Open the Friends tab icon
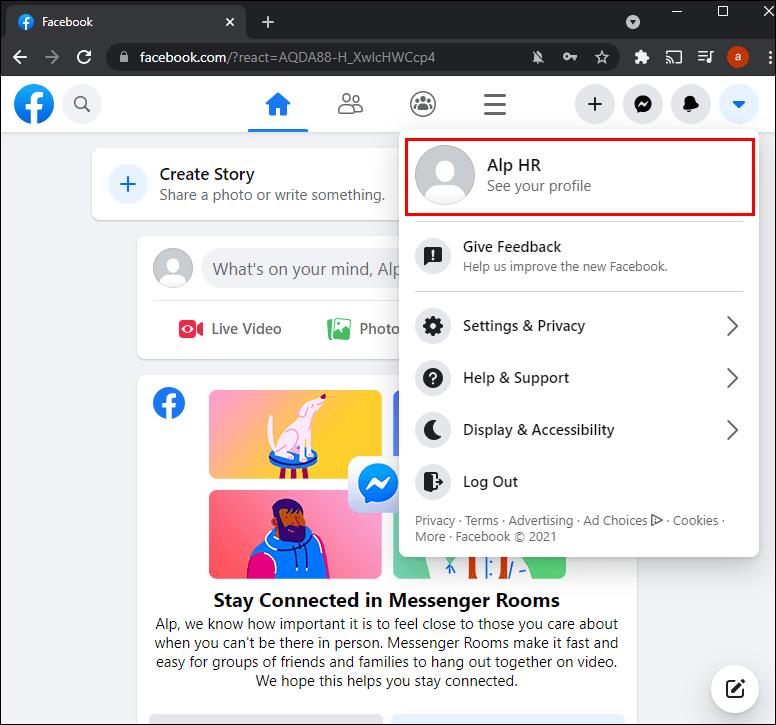This screenshot has height=725, width=776. tap(350, 104)
